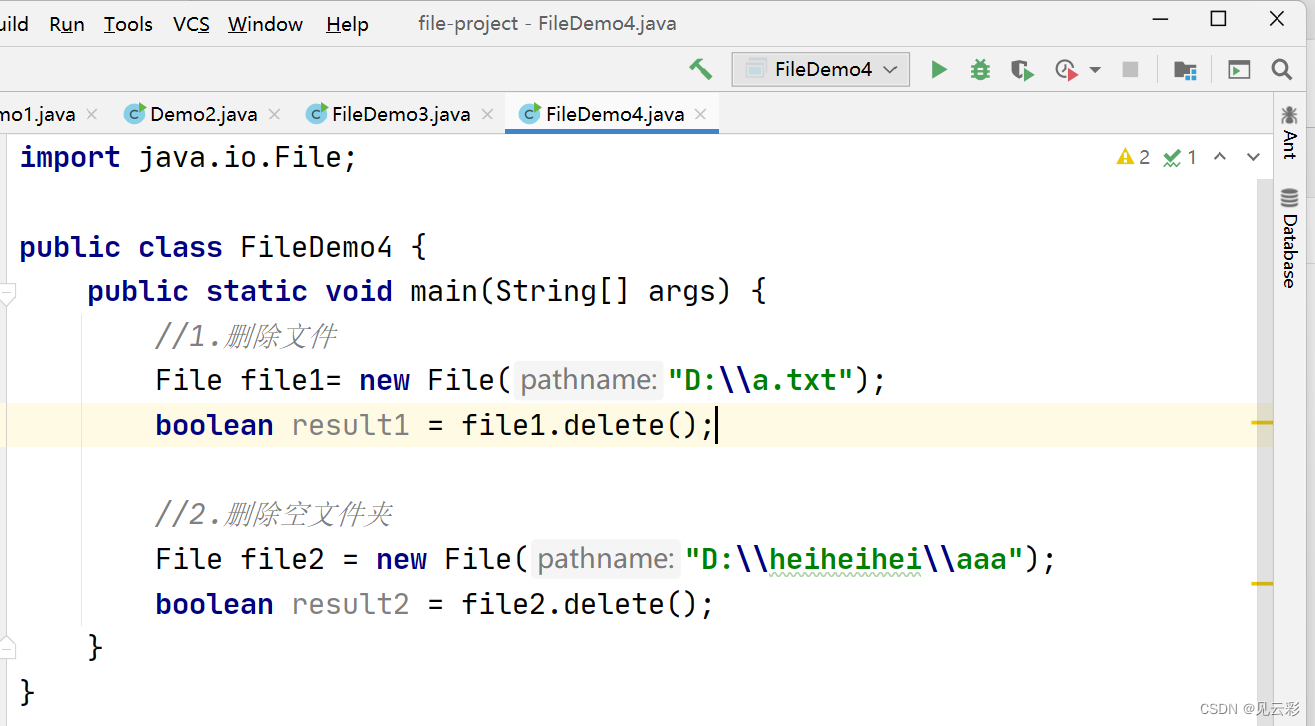Open the VCS menu
This screenshot has width=1315, height=726.
click(191, 24)
